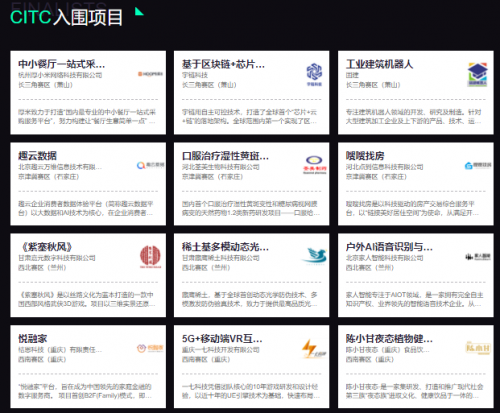Click the CITC入围项目 heading

66,17
